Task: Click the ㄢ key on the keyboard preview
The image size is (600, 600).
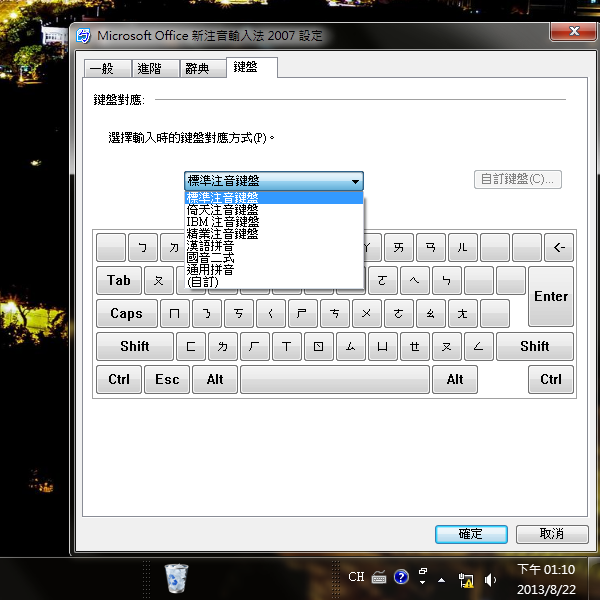Action: click(x=431, y=248)
